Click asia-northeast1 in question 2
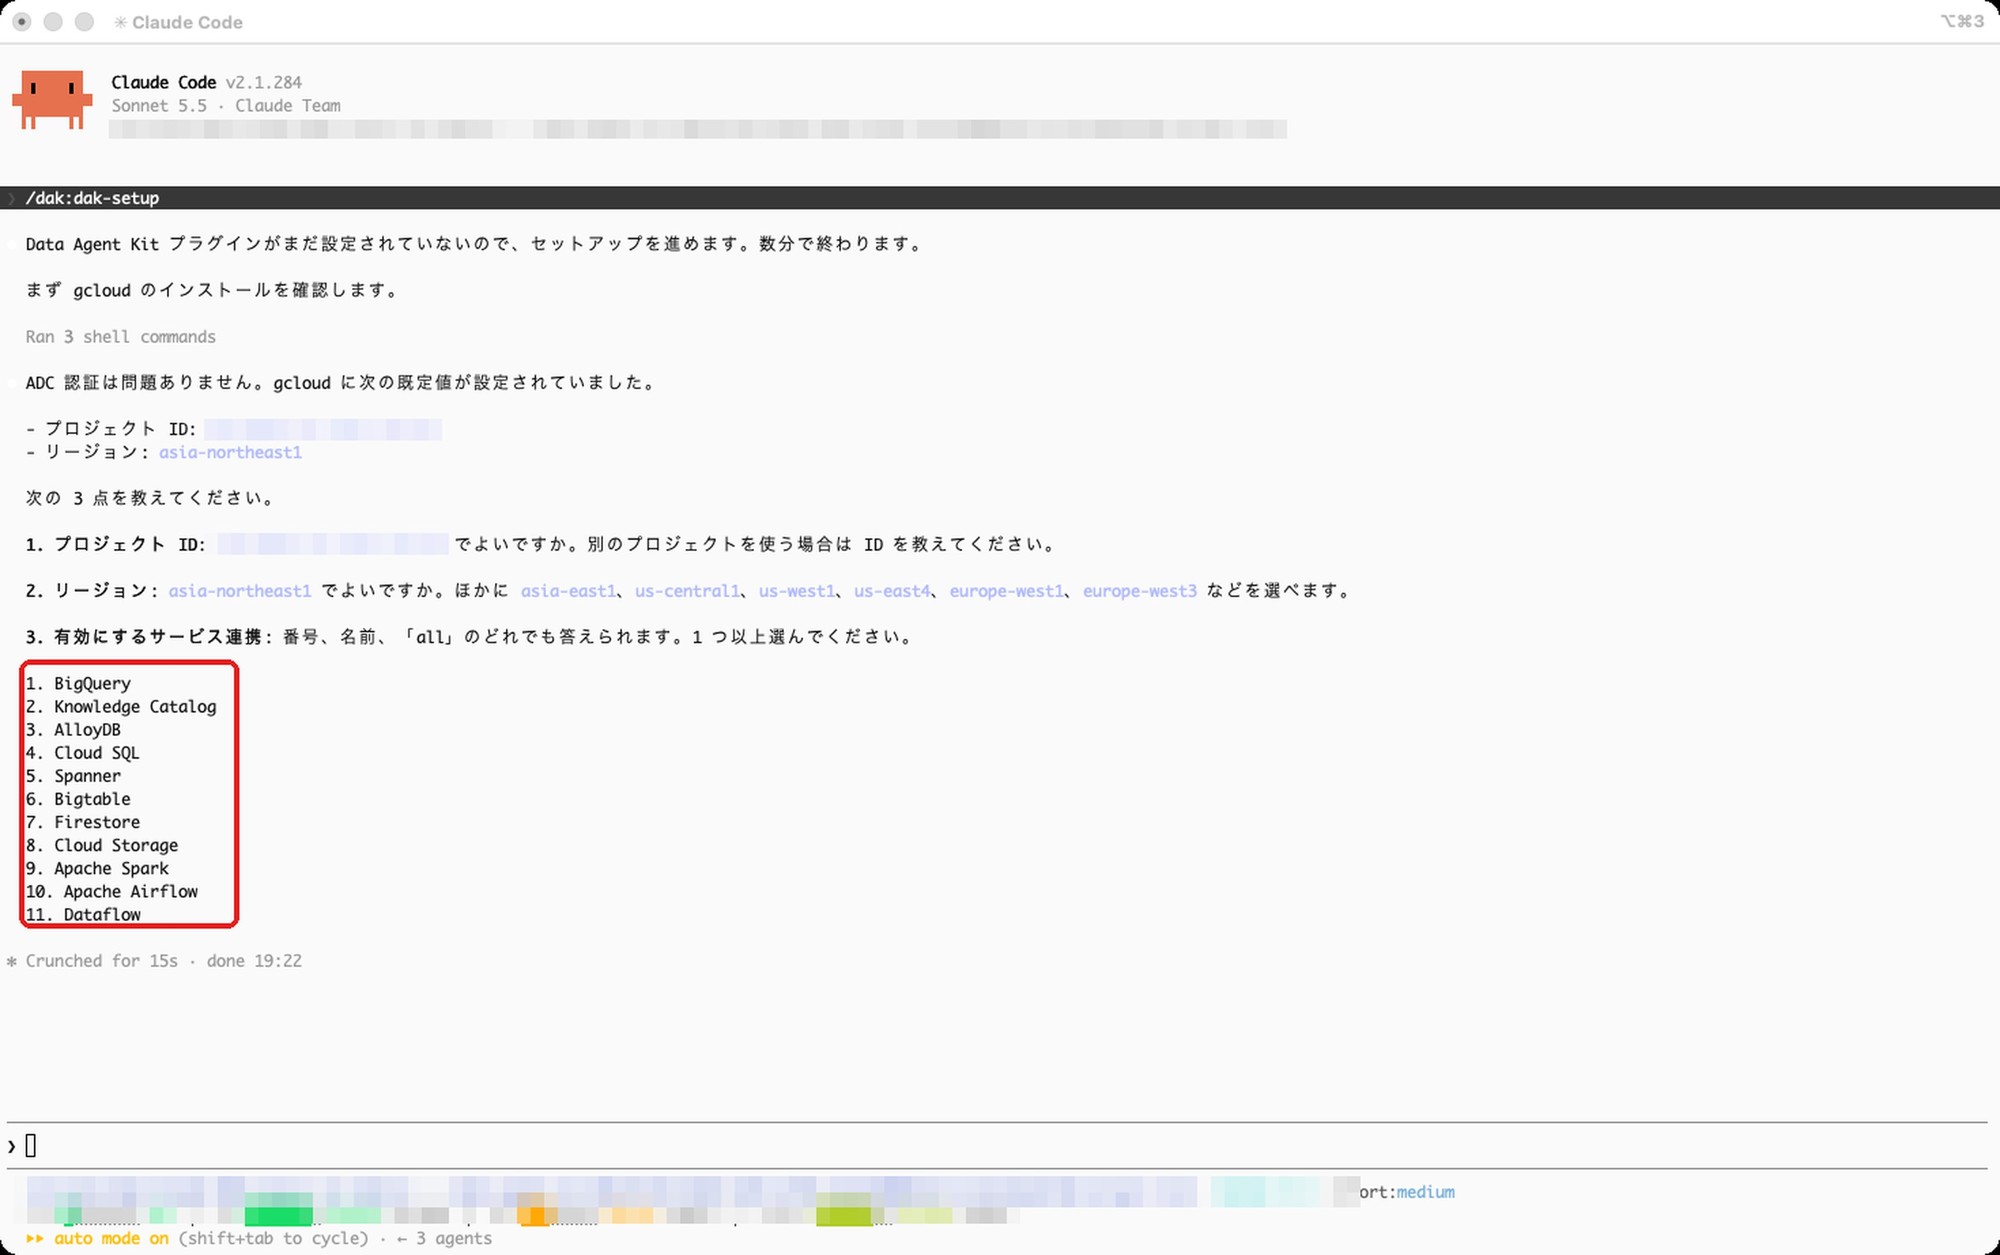Screen dimensions: 2000x1255 point(240,591)
